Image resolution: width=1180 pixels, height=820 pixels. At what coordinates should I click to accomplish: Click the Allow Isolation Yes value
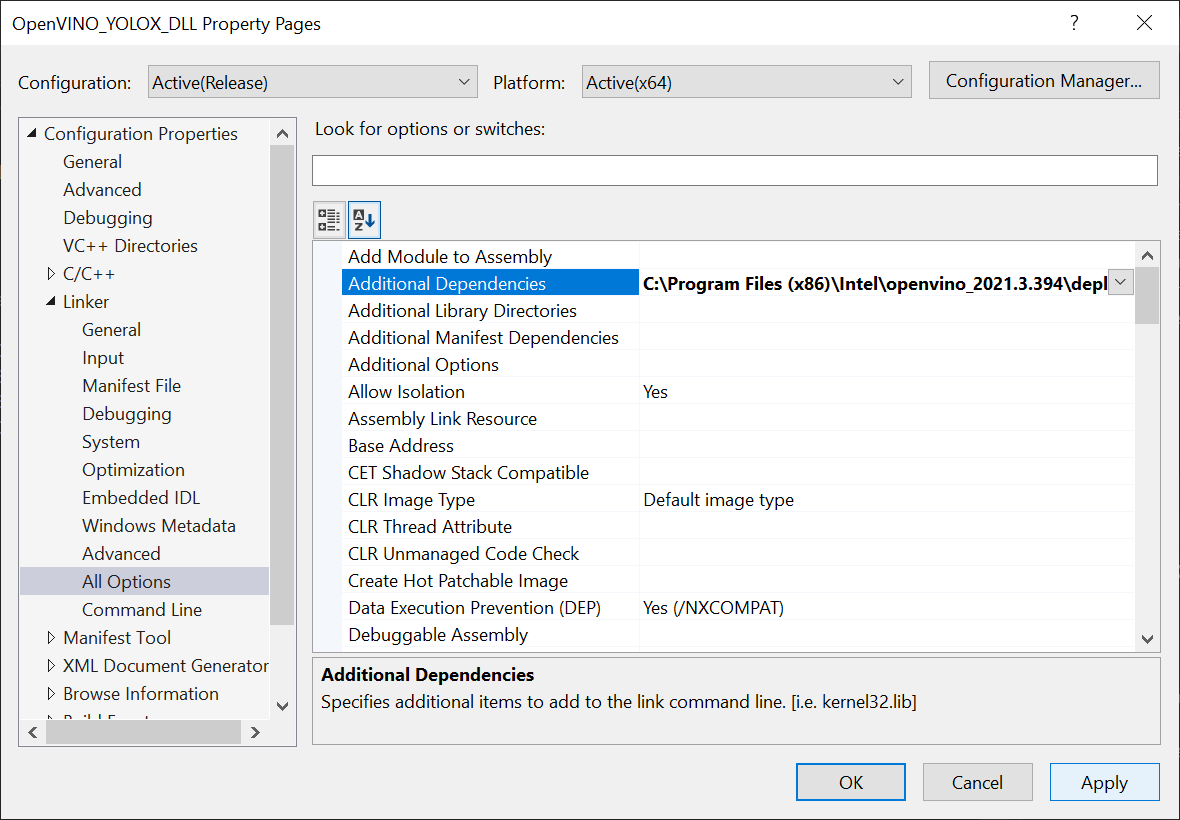[x=655, y=391]
